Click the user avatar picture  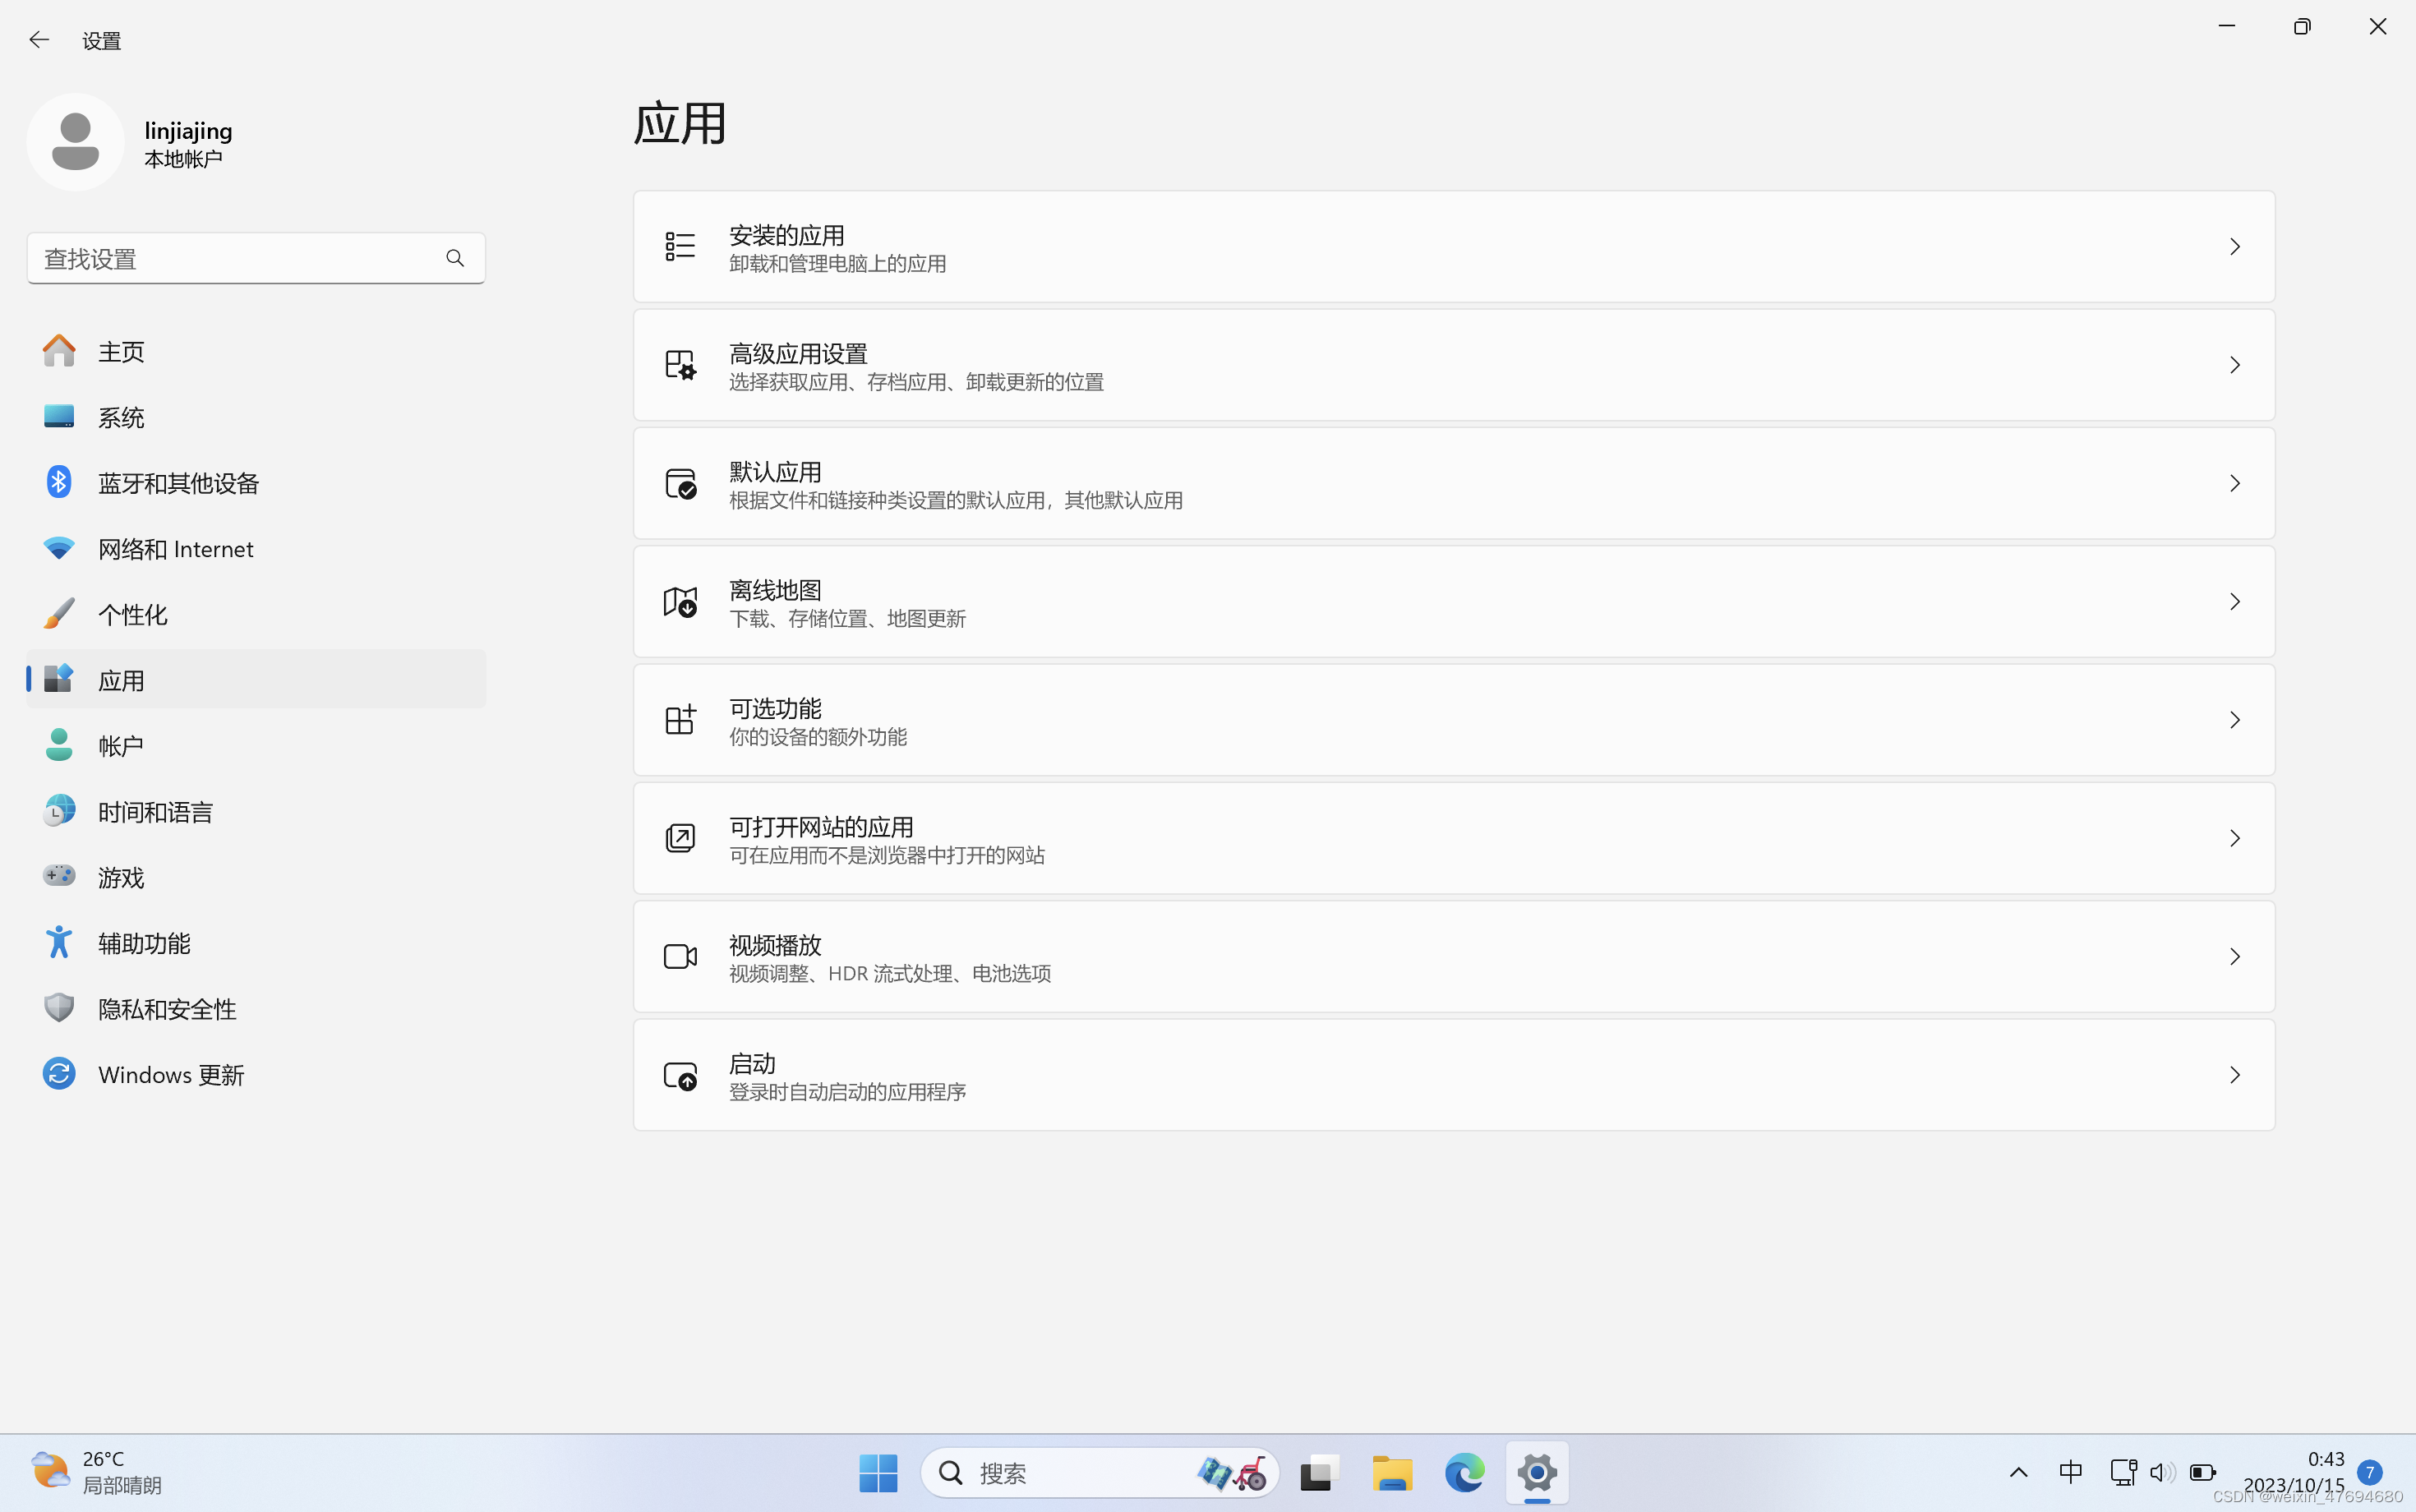coord(75,142)
